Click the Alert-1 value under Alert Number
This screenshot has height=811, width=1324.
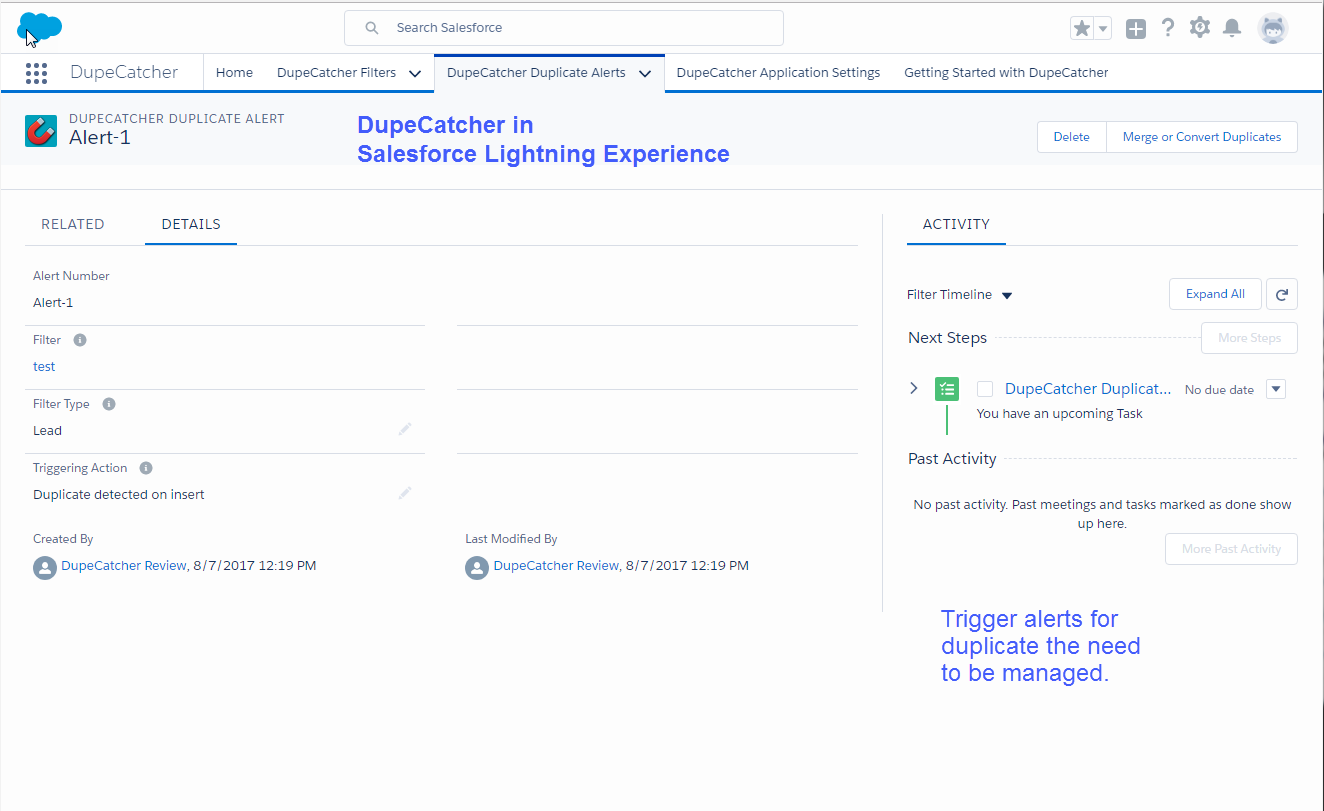point(53,302)
